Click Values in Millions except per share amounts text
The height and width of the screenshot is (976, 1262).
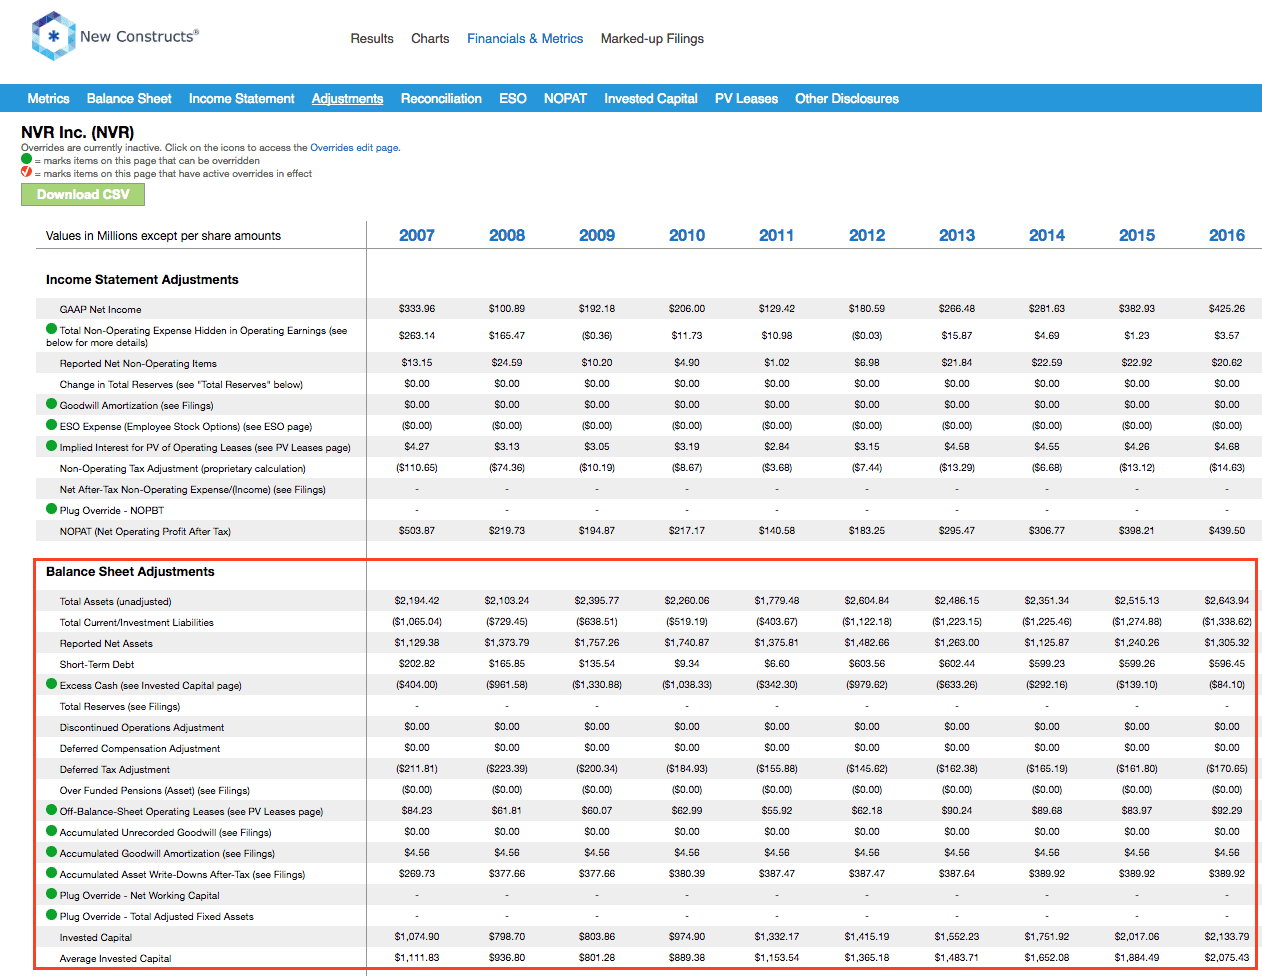[163, 236]
